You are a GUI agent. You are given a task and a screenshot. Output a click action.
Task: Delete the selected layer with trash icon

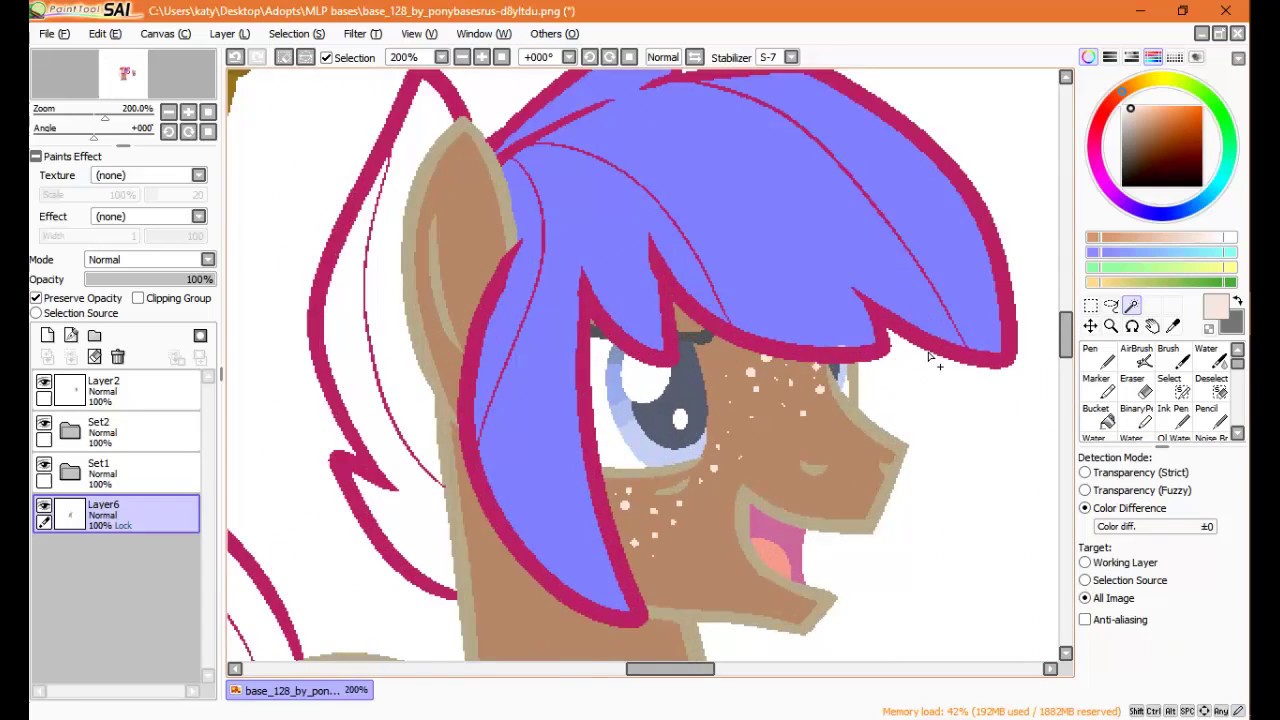[x=118, y=357]
